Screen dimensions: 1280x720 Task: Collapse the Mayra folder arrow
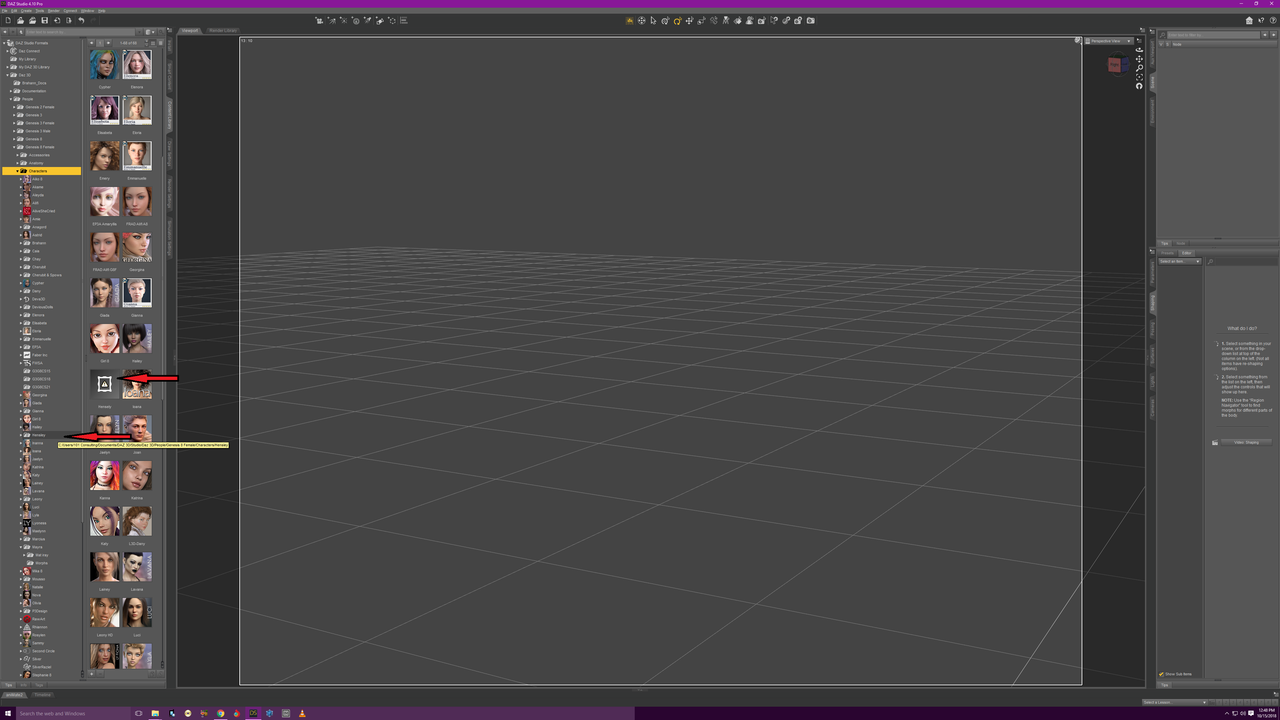tap(22, 547)
